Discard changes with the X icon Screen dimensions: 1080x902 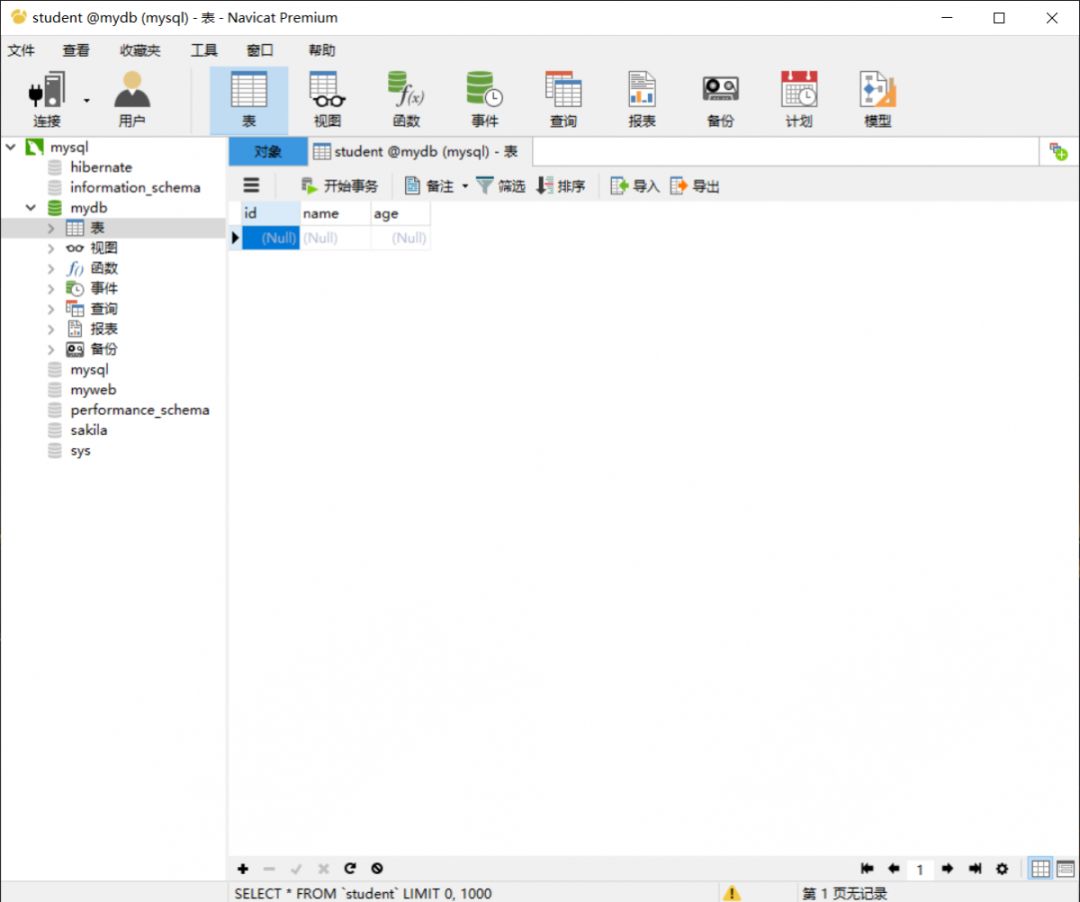click(x=323, y=869)
